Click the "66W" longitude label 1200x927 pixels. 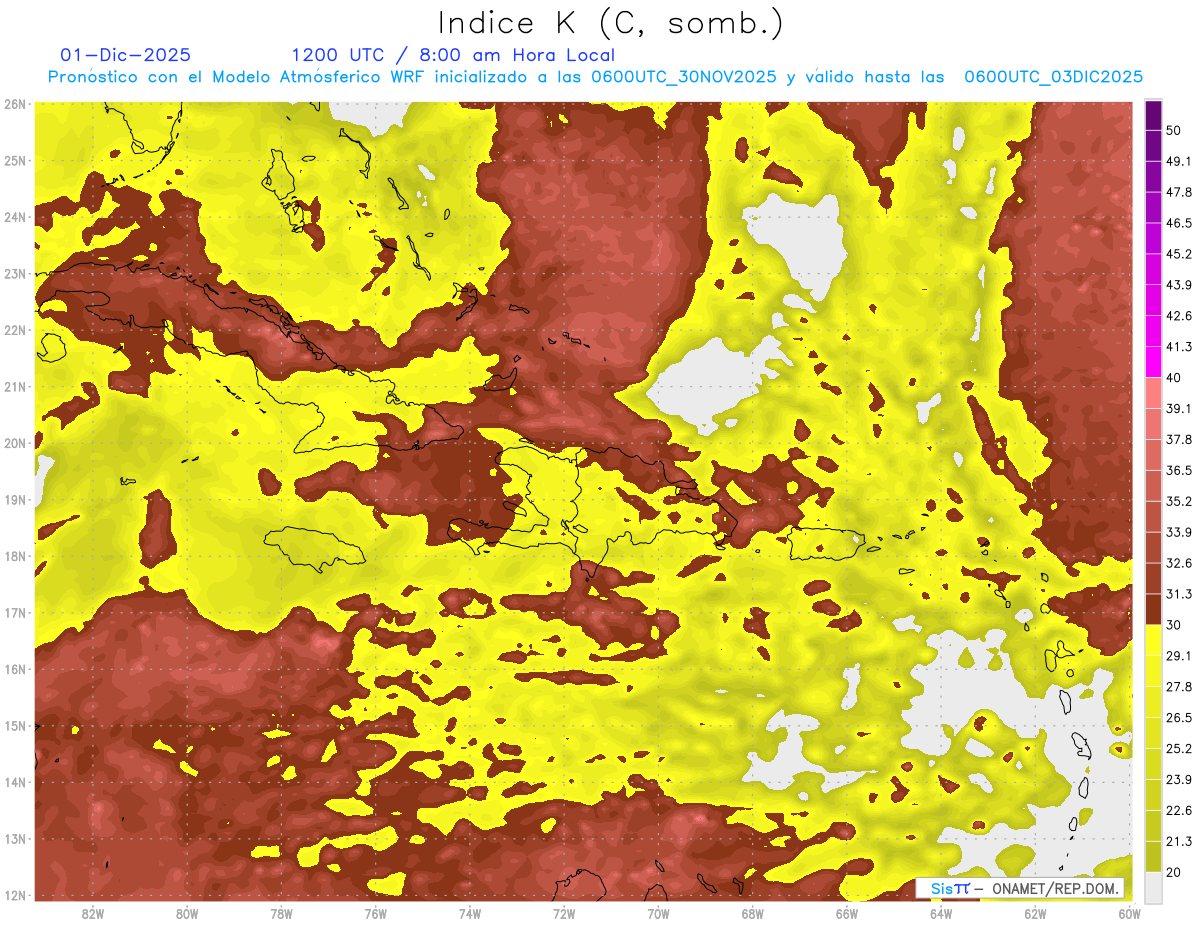point(846,913)
